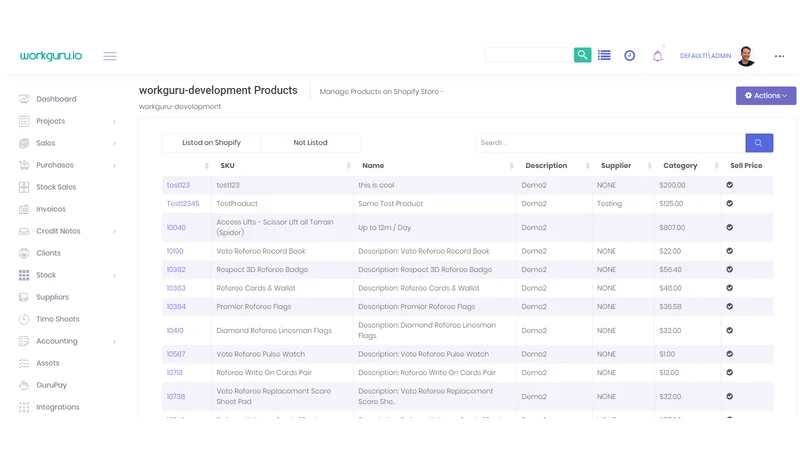Click the Dashboard sidebar icon

click(24, 99)
